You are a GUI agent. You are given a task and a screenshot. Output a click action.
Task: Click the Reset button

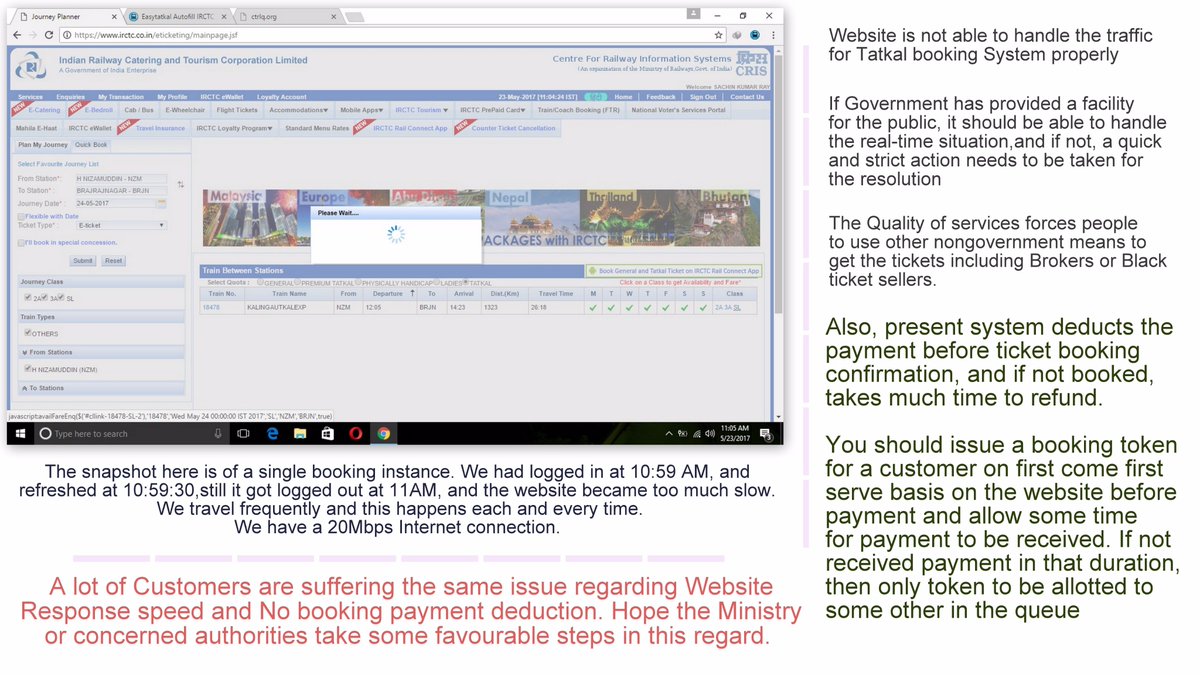point(113,260)
